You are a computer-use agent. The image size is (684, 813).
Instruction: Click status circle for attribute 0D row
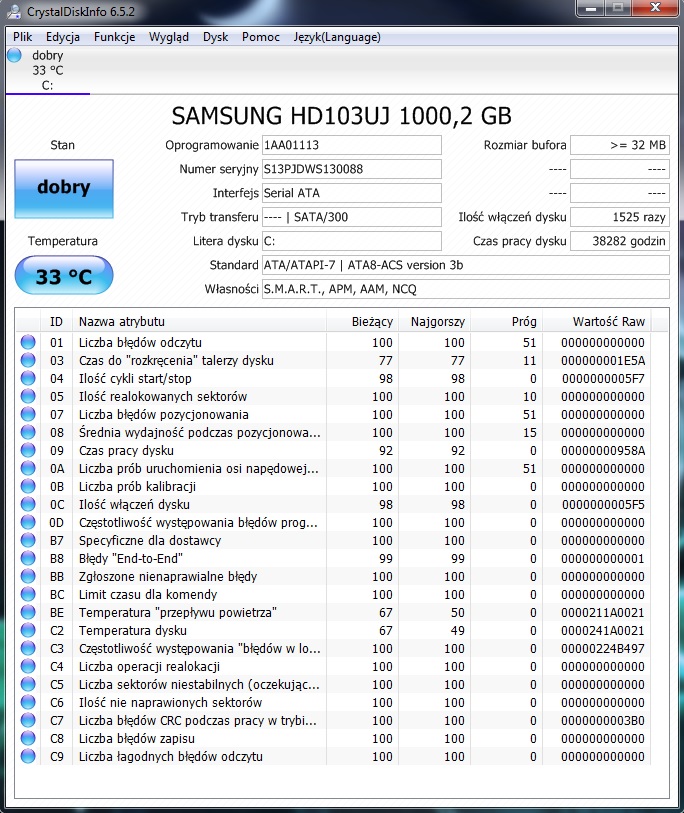coord(28,522)
